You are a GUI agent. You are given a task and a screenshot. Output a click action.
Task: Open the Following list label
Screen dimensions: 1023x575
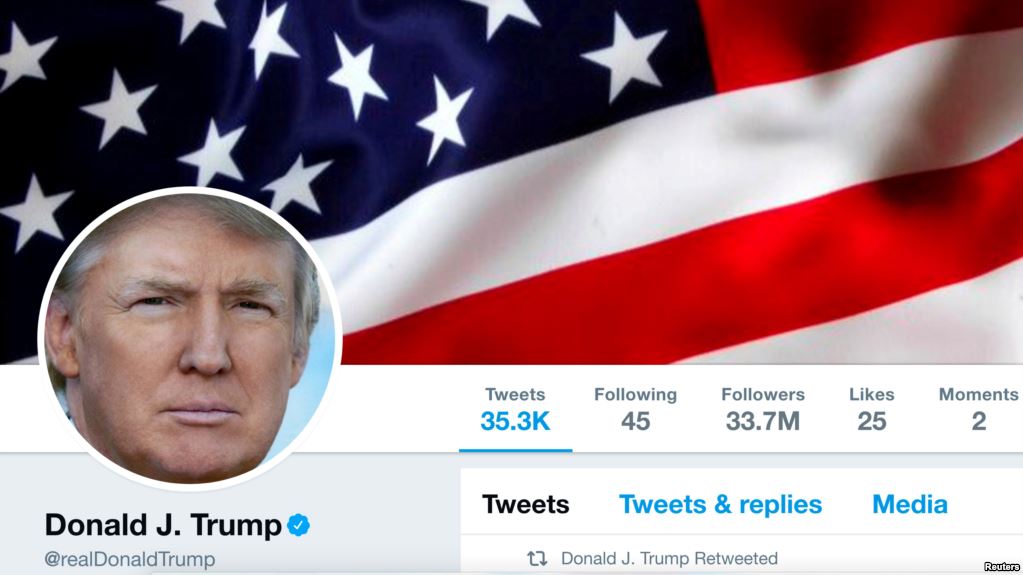pyautogui.click(x=635, y=395)
